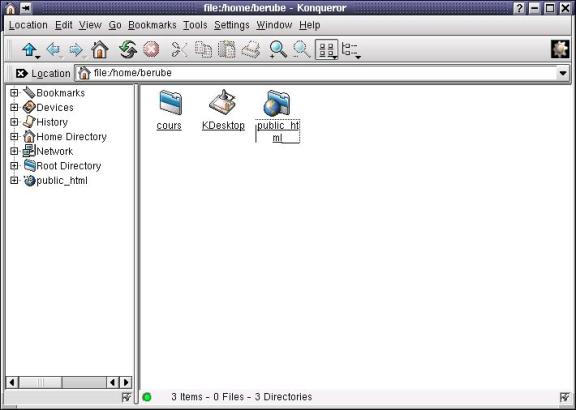This screenshot has height=410, width=576.
Task: Expand the Bookmarks tree node
Action: 14,93
